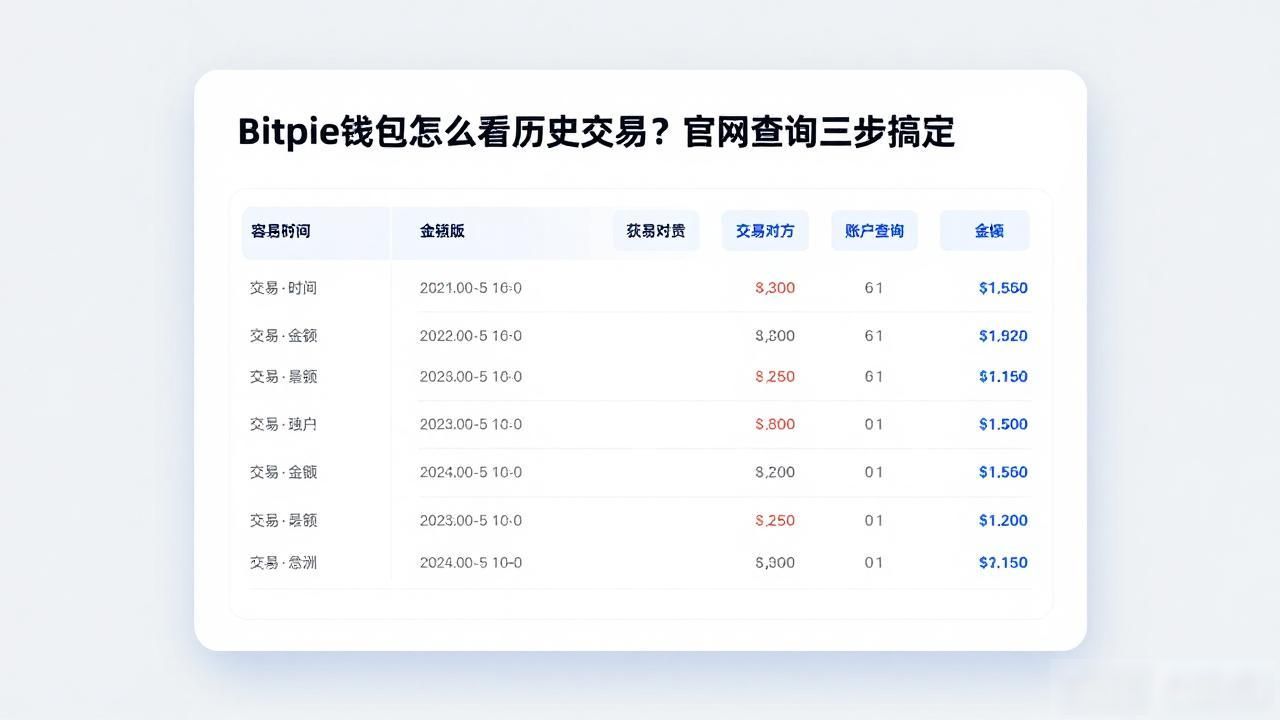Viewport: 1280px width, 720px height.
Task: Click the 获易对费 column header
Action: click(x=656, y=231)
